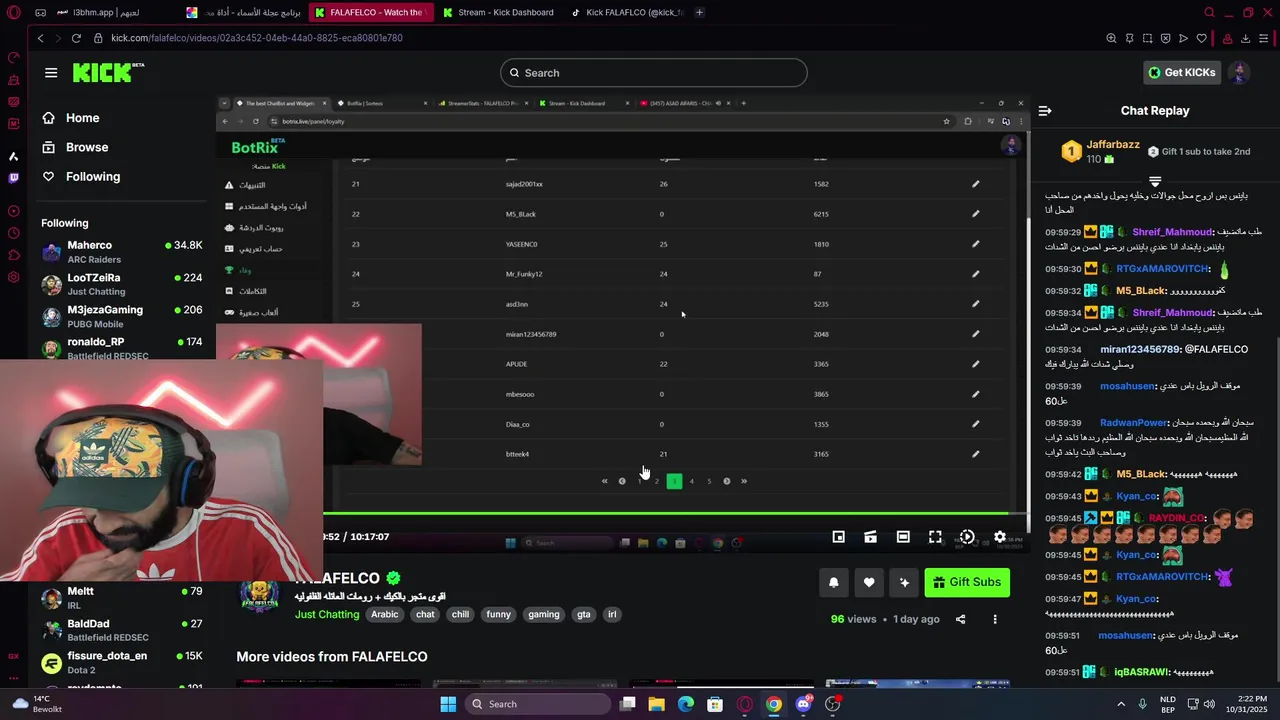Open Windows Start menu
This screenshot has width=1280, height=720.
448,704
